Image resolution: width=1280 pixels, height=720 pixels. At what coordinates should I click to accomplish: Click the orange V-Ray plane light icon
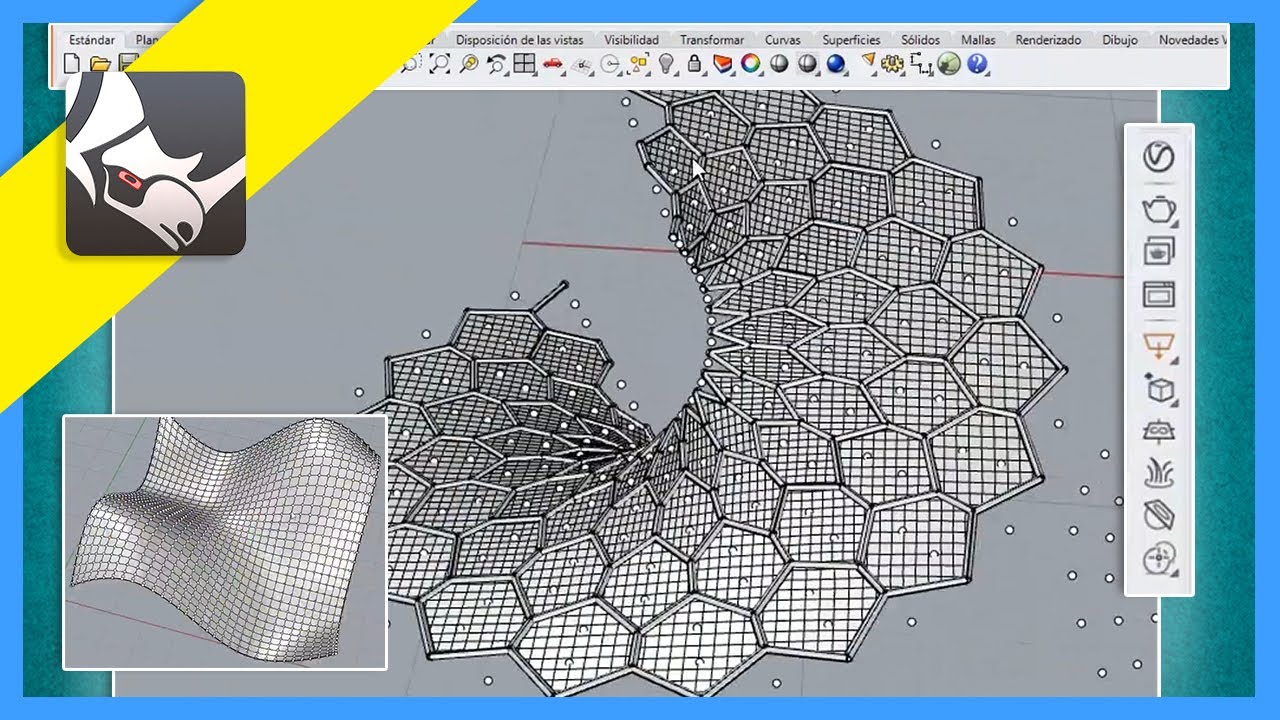pyautogui.click(x=1158, y=345)
